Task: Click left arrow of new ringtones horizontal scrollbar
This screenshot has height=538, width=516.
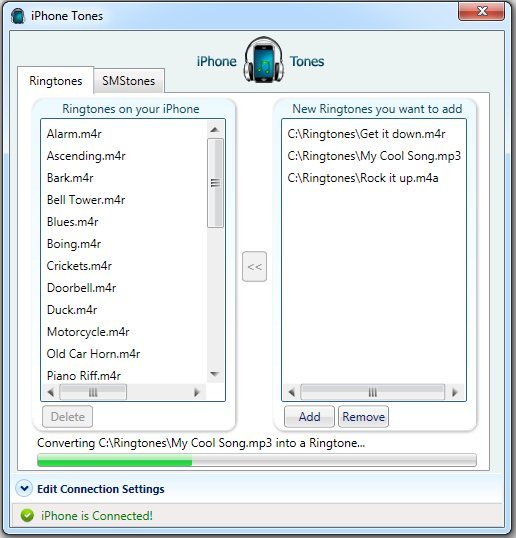Action: pos(291,392)
